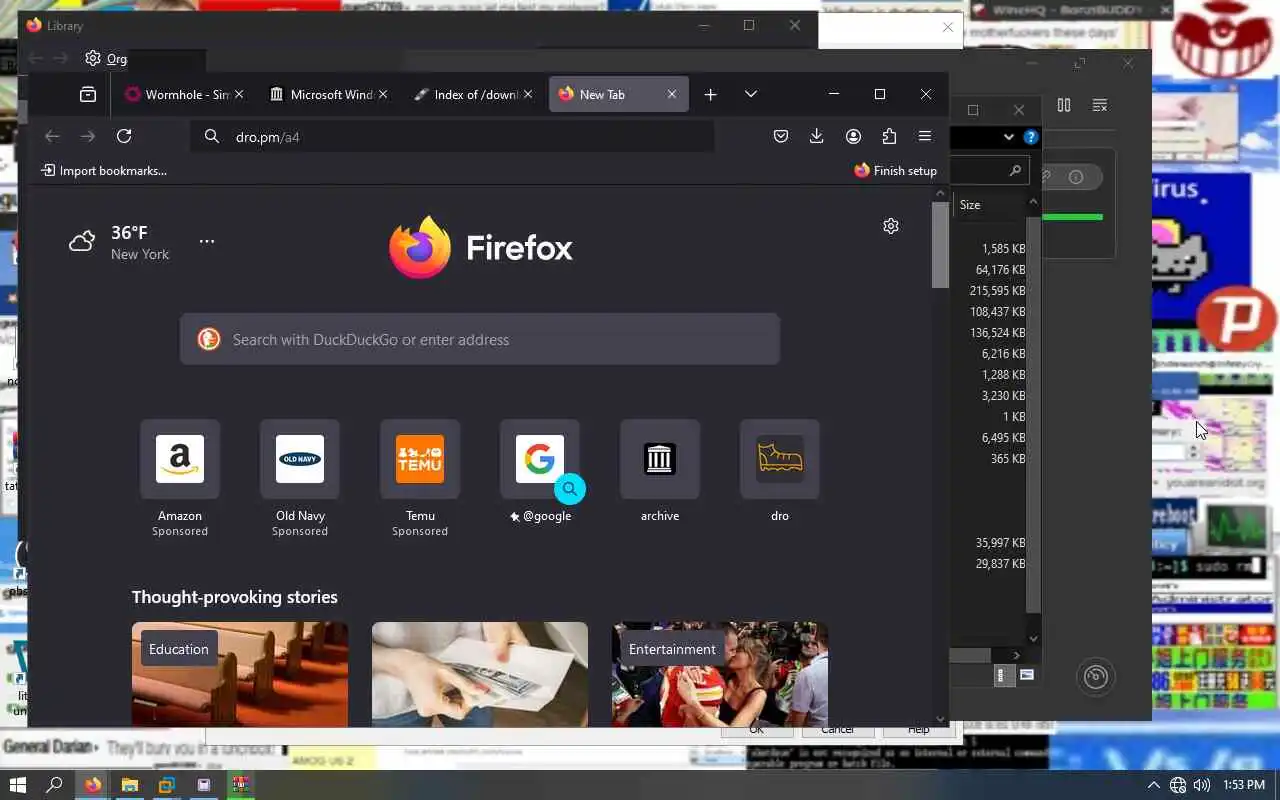Click Import bookmarks in the bookmarks bar

click(x=104, y=170)
